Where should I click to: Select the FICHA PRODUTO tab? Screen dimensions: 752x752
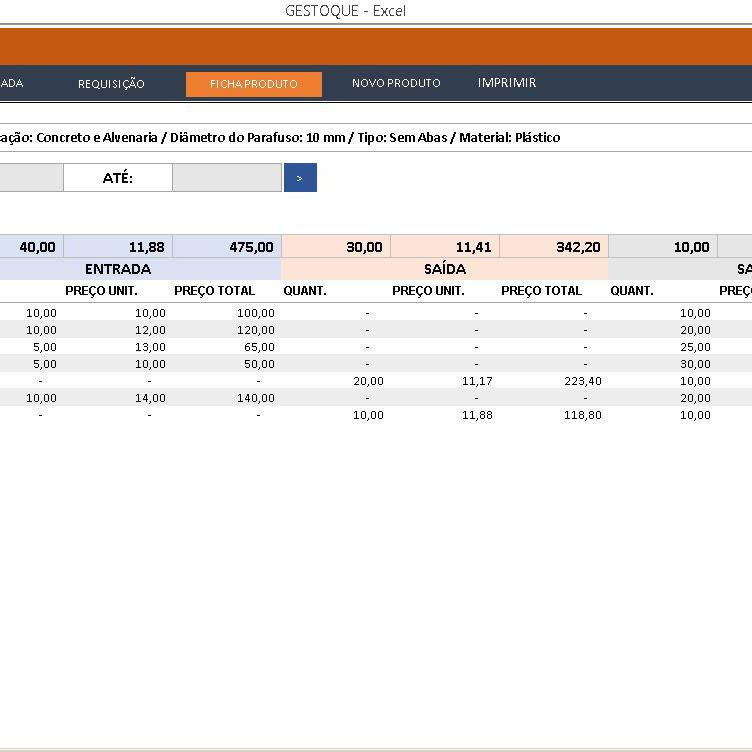coord(254,84)
